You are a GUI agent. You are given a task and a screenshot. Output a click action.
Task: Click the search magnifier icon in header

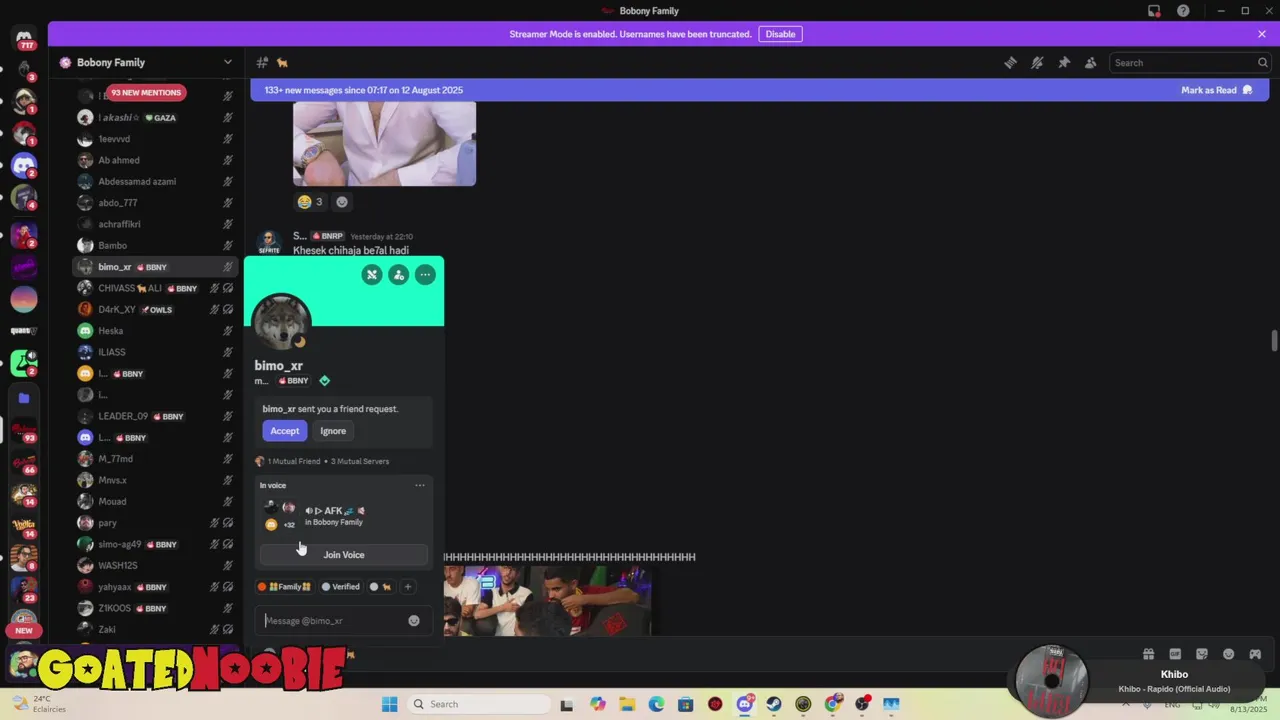[x=1263, y=62]
